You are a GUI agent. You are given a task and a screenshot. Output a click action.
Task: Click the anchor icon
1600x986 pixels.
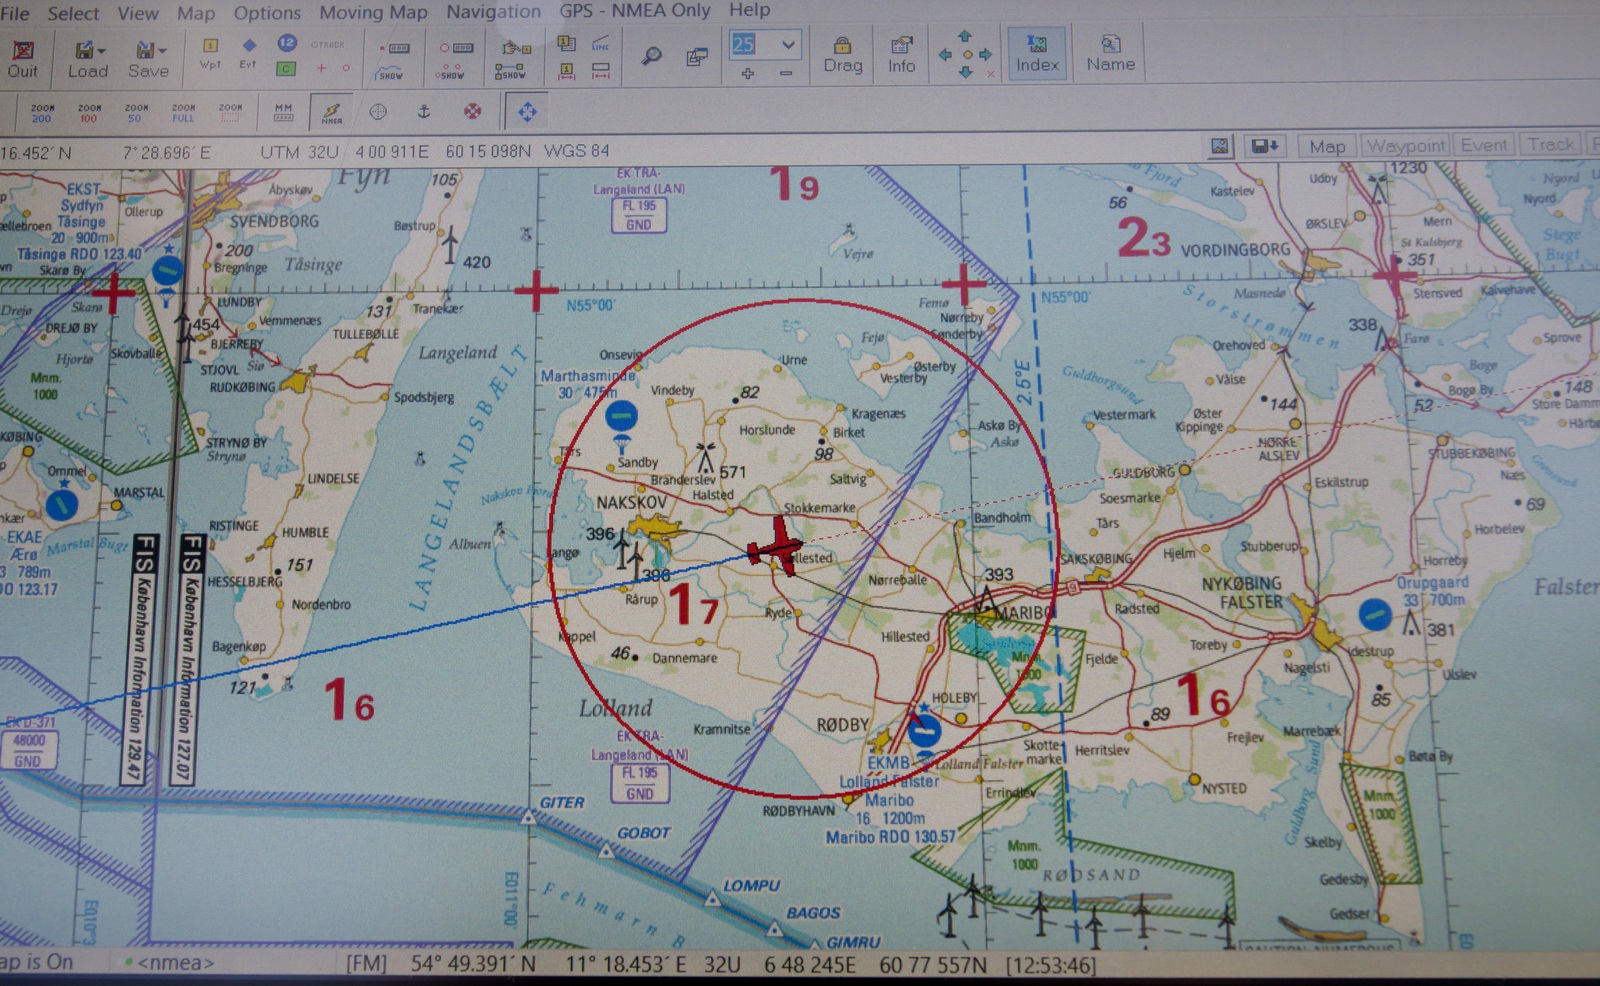[424, 112]
